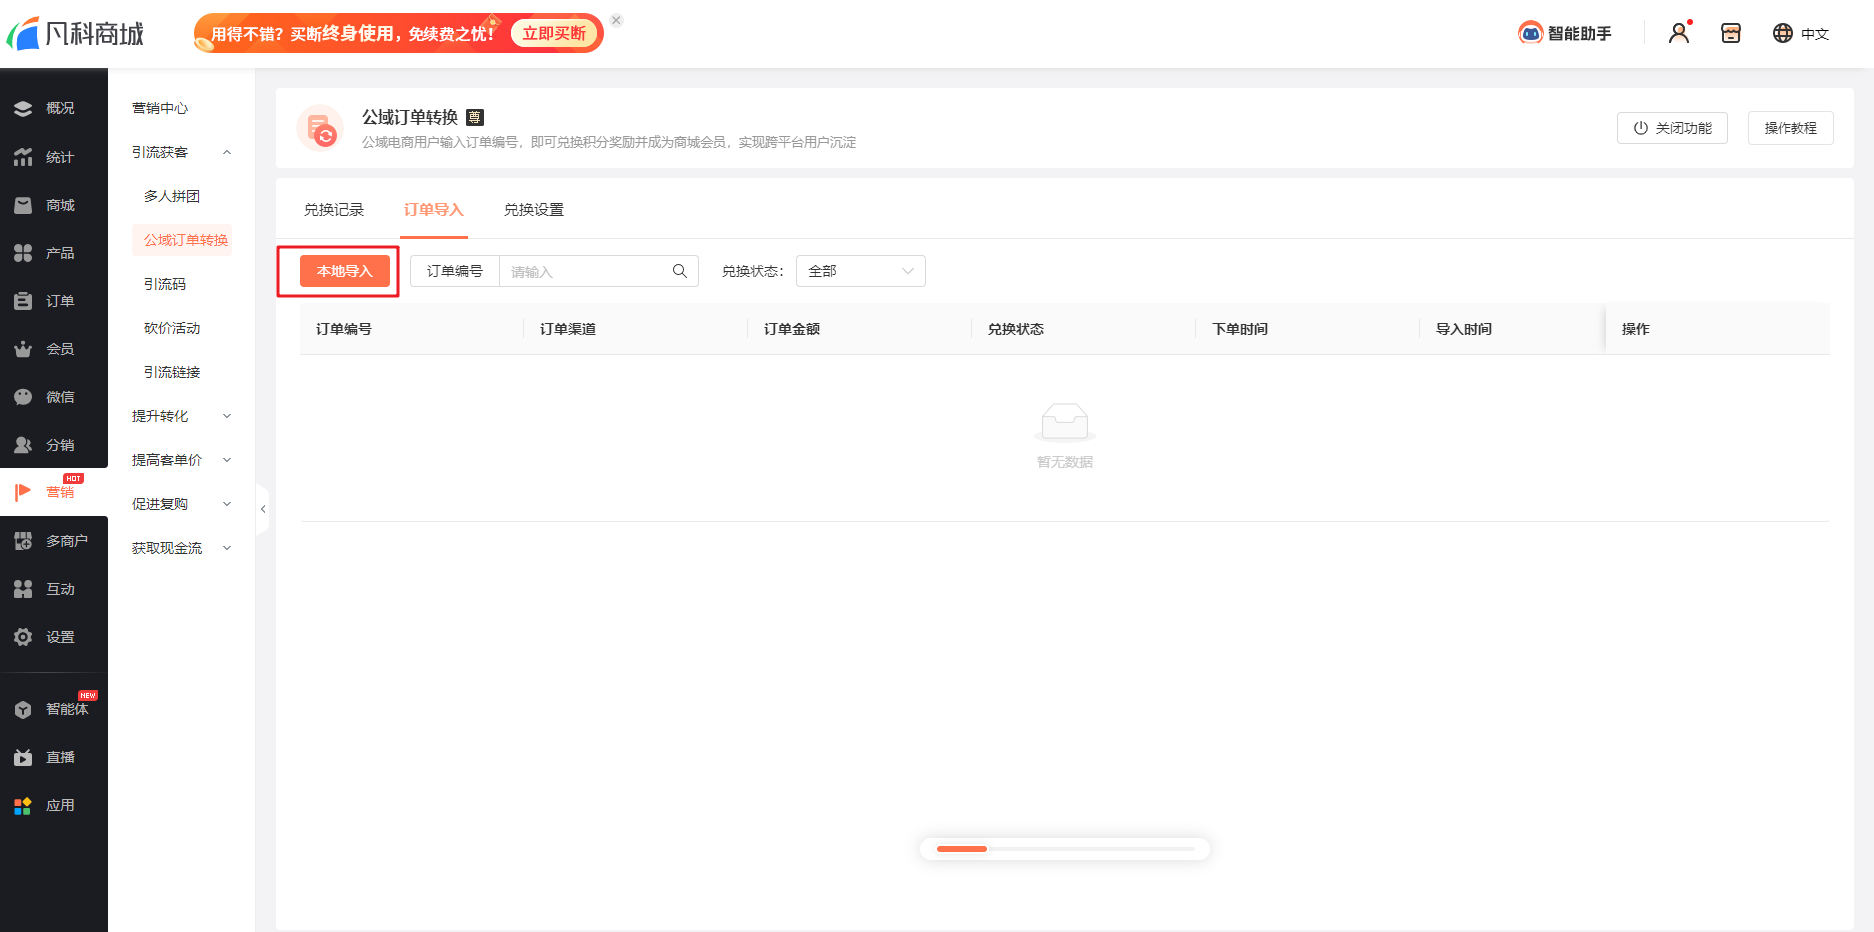Toggle off feature with 关闭功能 button
The height and width of the screenshot is (932, 1874).
coord(1671,128)
